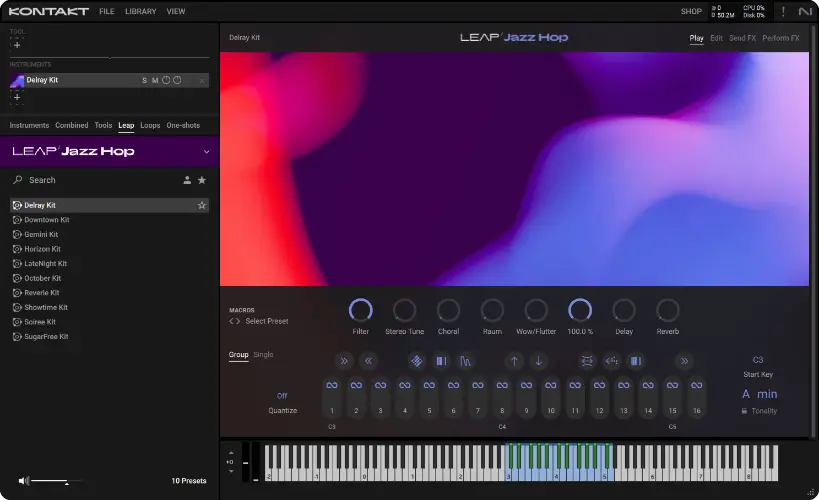Adjust the Reverb macro knob

pos(668,310)
